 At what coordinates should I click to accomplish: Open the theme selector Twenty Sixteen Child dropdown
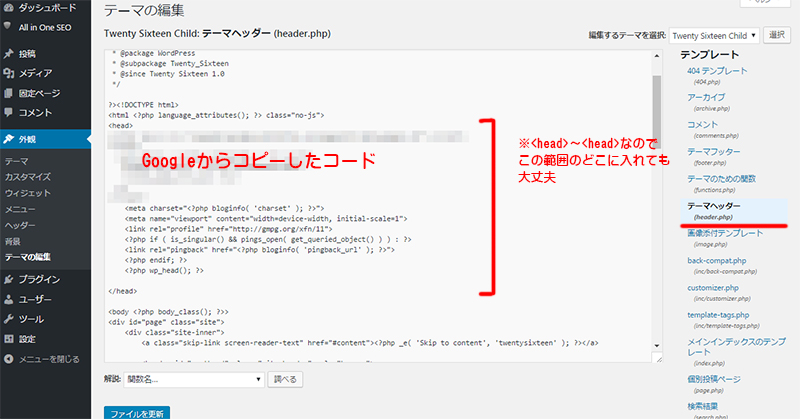coord(714,34)
